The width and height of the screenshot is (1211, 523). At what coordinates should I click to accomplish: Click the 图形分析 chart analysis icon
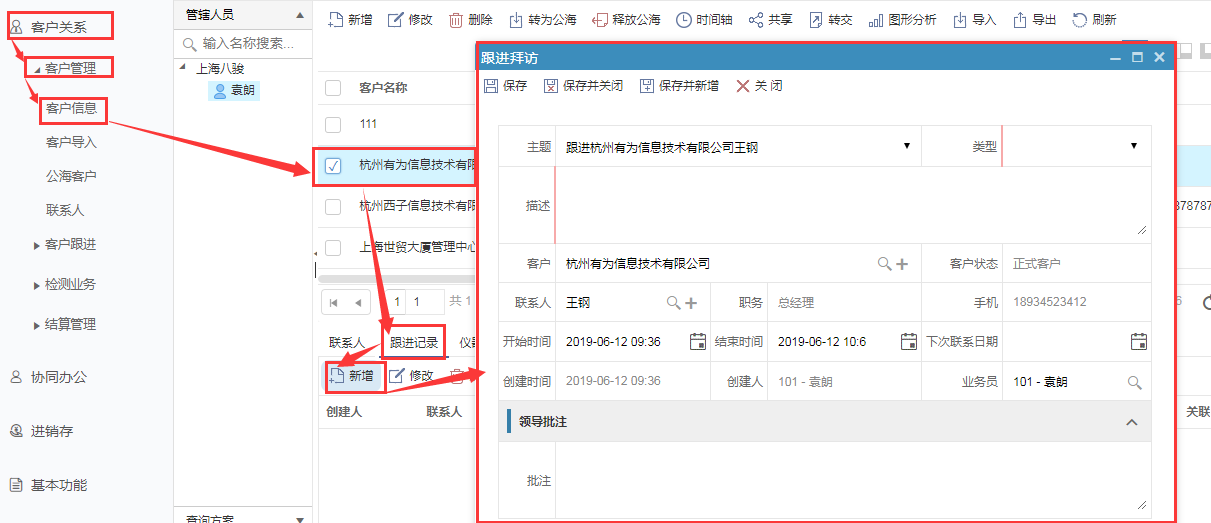click(x=876, y=20)
